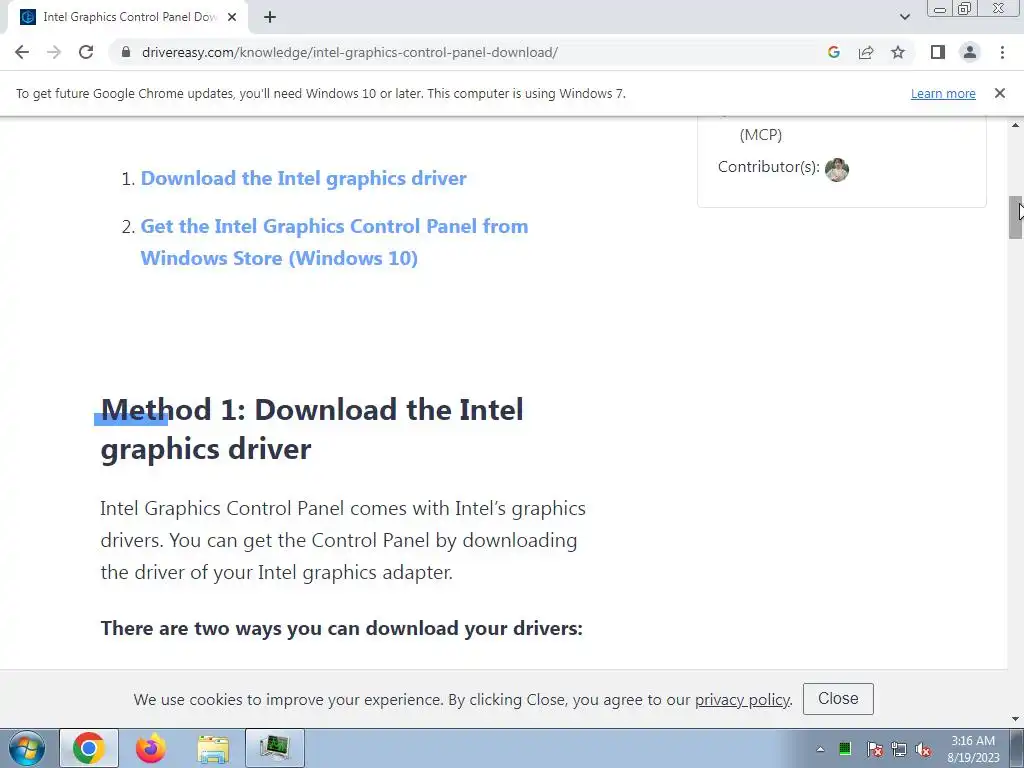Screen dimensions: 1024x768
Task: Open File Explorer from the taskbar
Action: pyautogui.click(x=213, y=748)
